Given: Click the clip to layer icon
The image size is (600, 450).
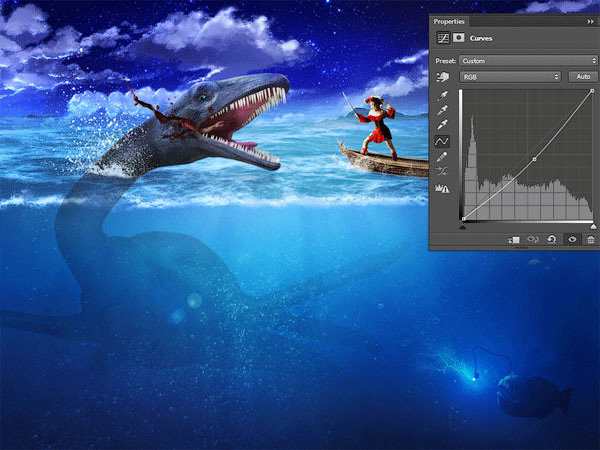Looking at the screenshot, I should pyautogui.click(x=514, y=240).
